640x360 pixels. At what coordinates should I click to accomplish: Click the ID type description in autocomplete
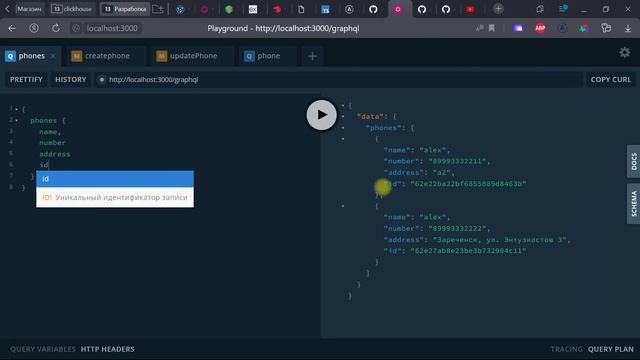pos(115,198)
